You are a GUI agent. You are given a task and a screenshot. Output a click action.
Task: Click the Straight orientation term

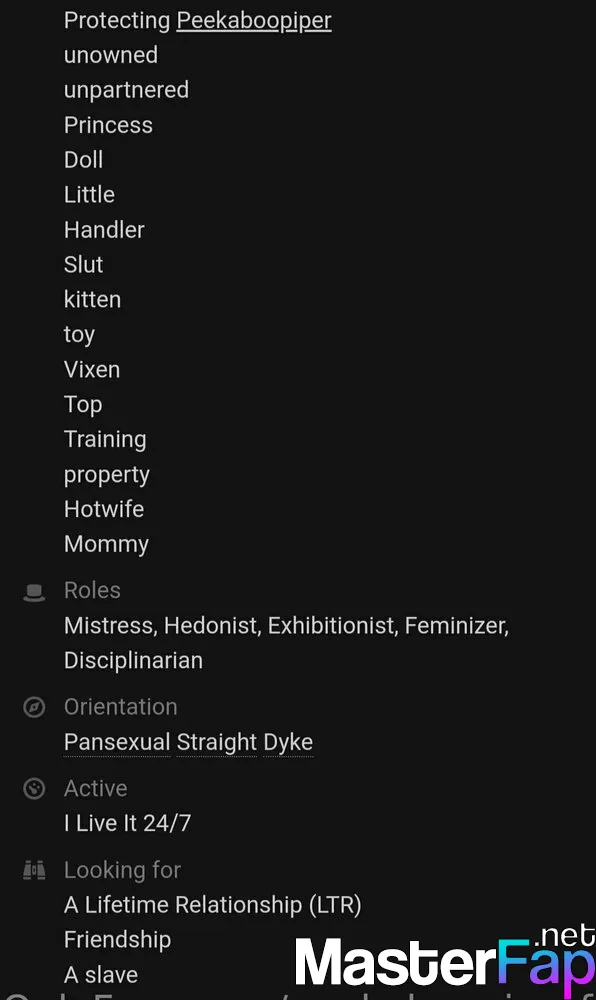pyautogui.click(x=217, y=742)
